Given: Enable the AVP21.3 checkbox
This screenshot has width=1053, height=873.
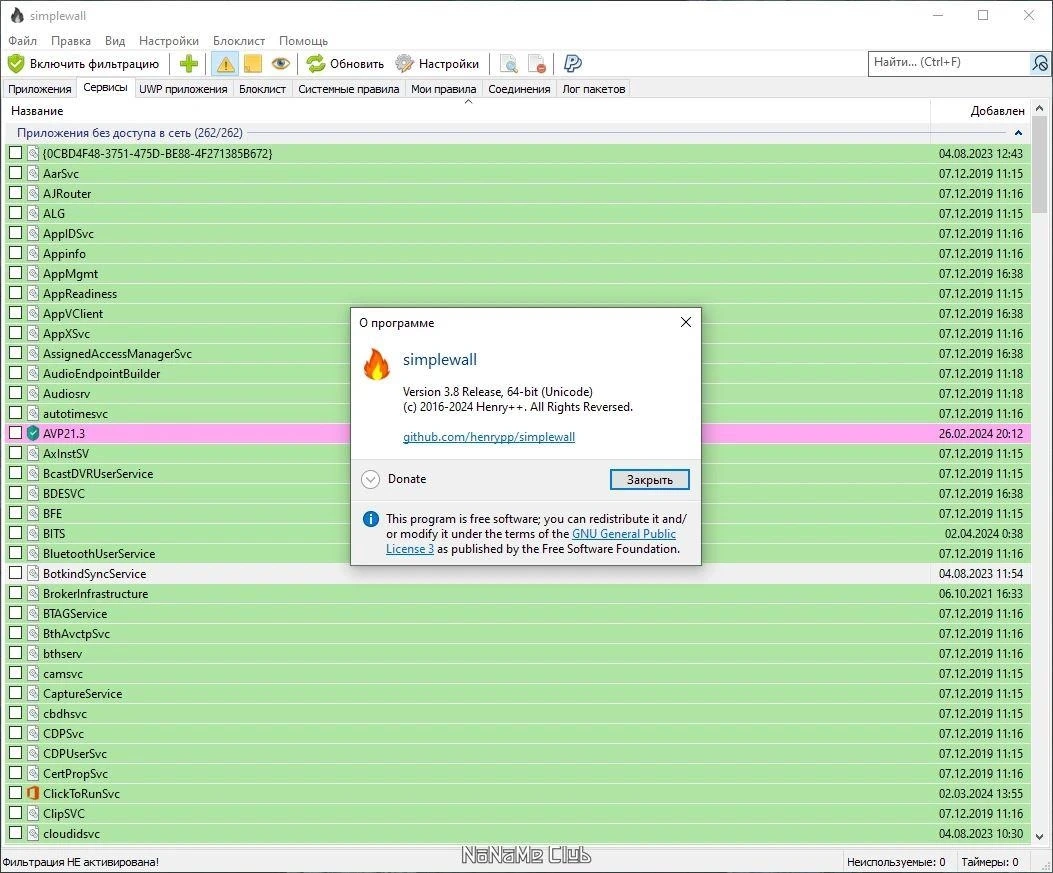Looking at the screenshot, I should tap(15, 432).
